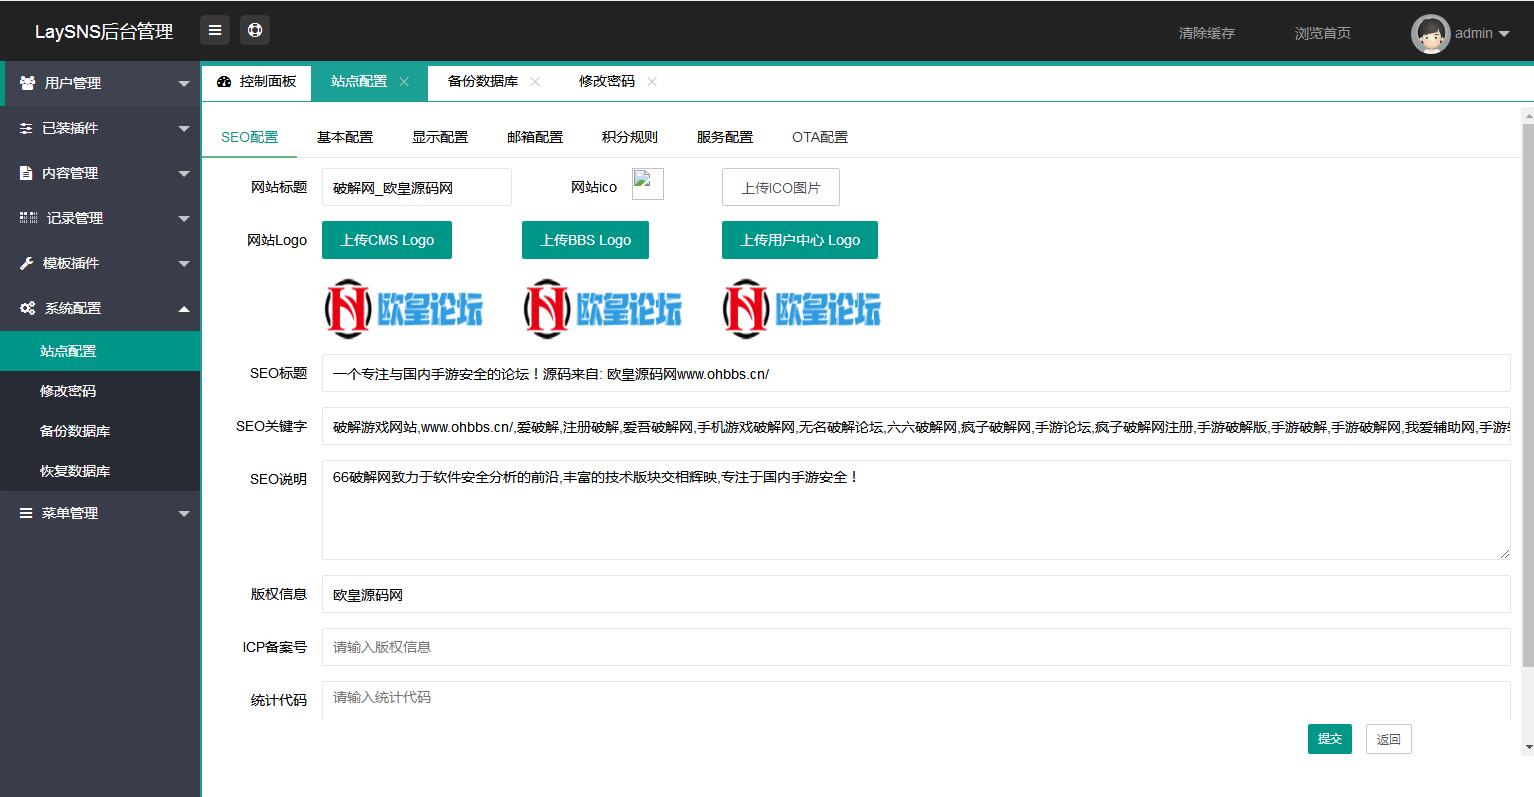Click the 清除缓存 link

click(1206, 33)
